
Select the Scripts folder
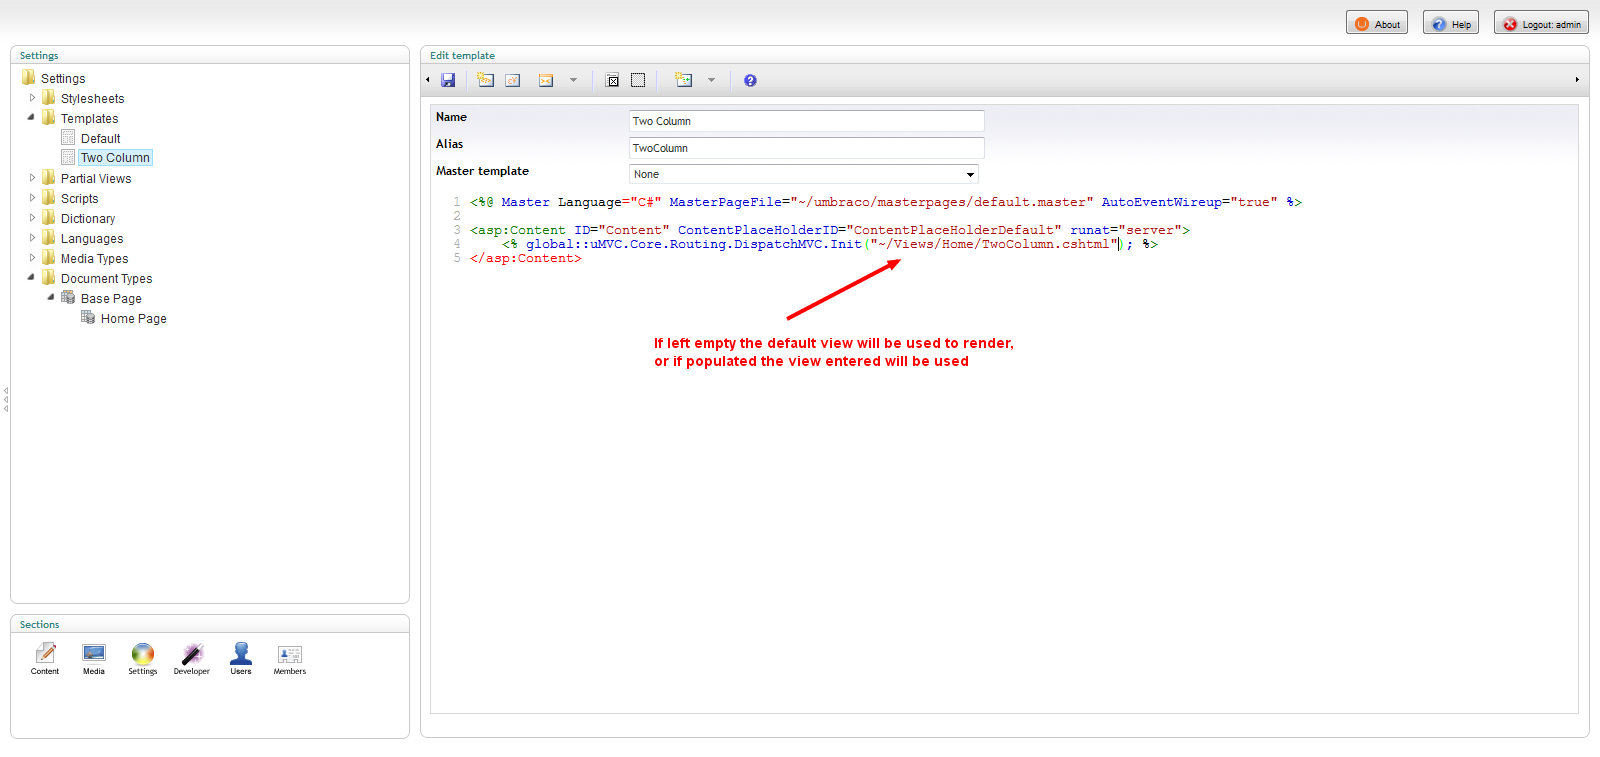click(79, 198)
